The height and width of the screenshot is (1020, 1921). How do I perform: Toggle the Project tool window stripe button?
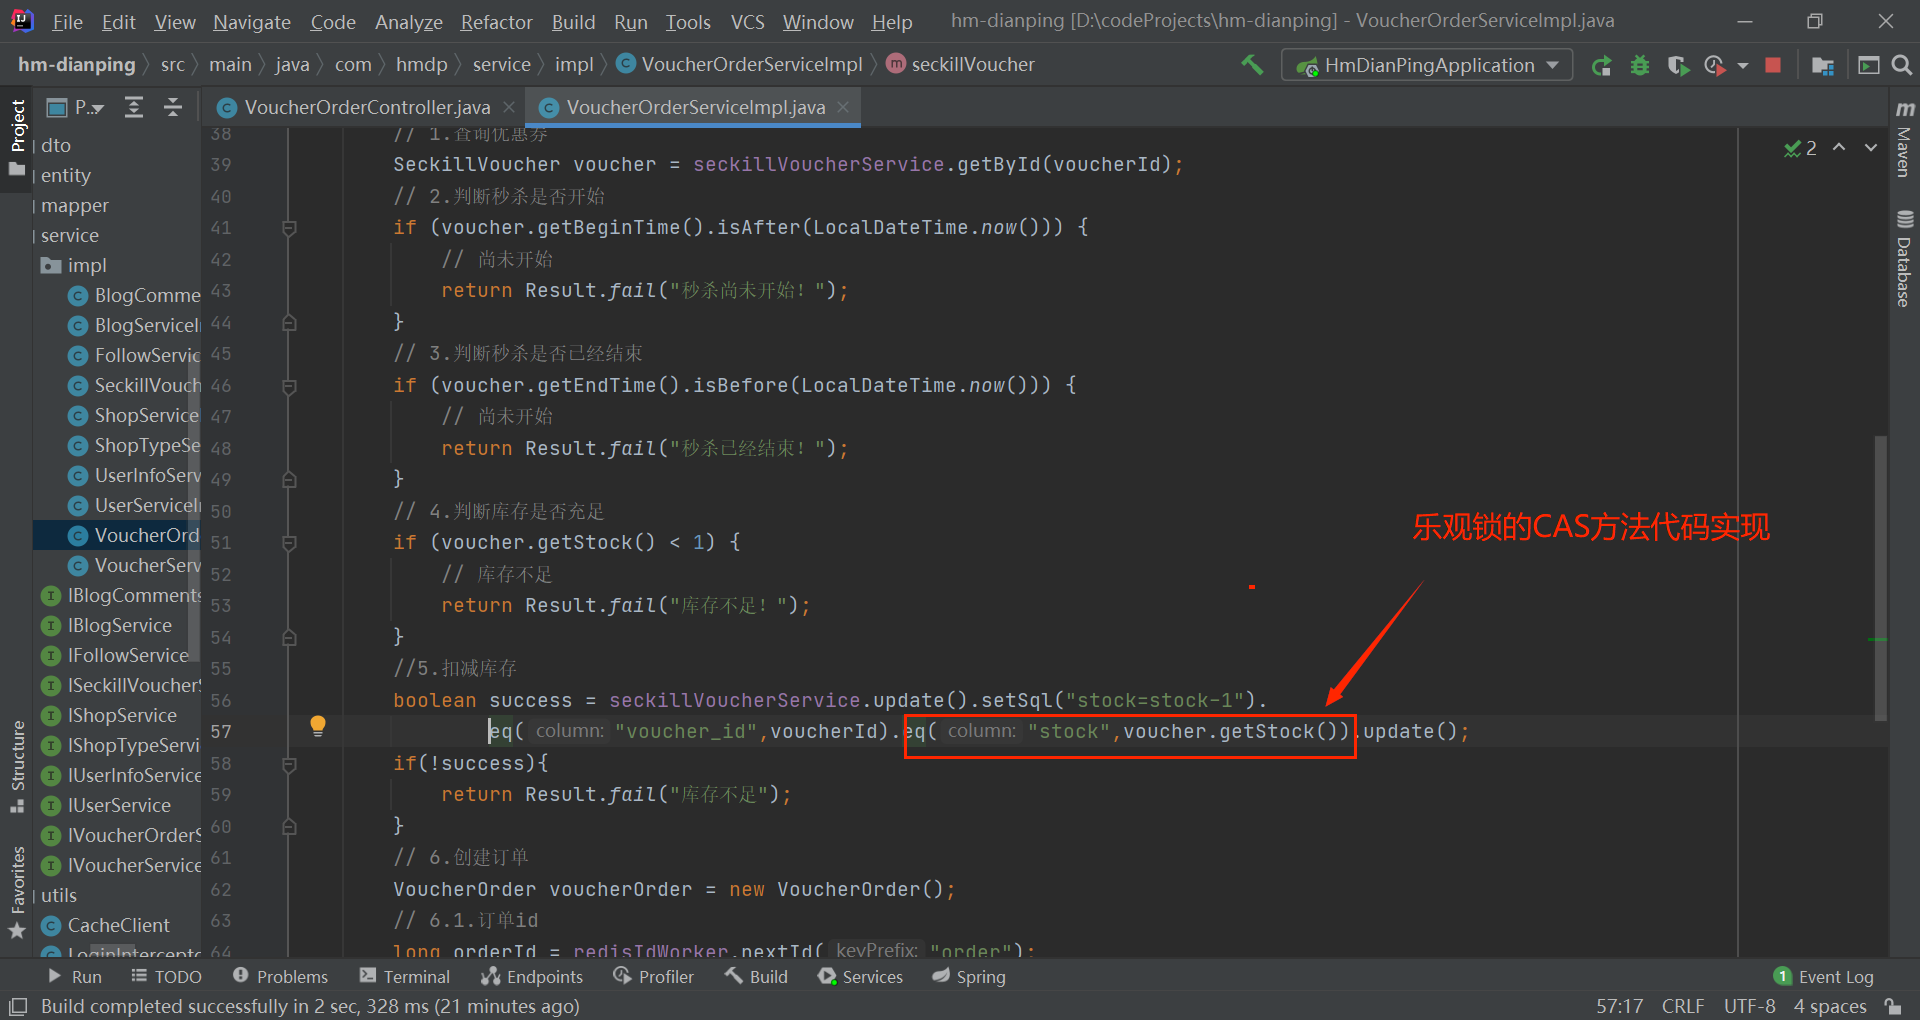17,138
